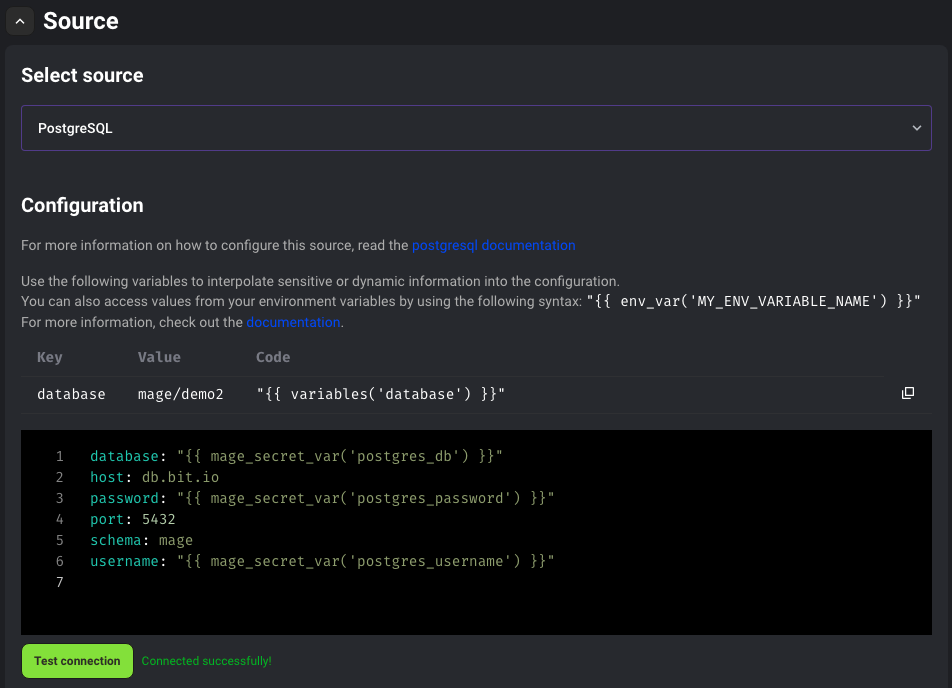
Task: Click the Source section heading
Action: pyautogui.click(x=81, y=21)
